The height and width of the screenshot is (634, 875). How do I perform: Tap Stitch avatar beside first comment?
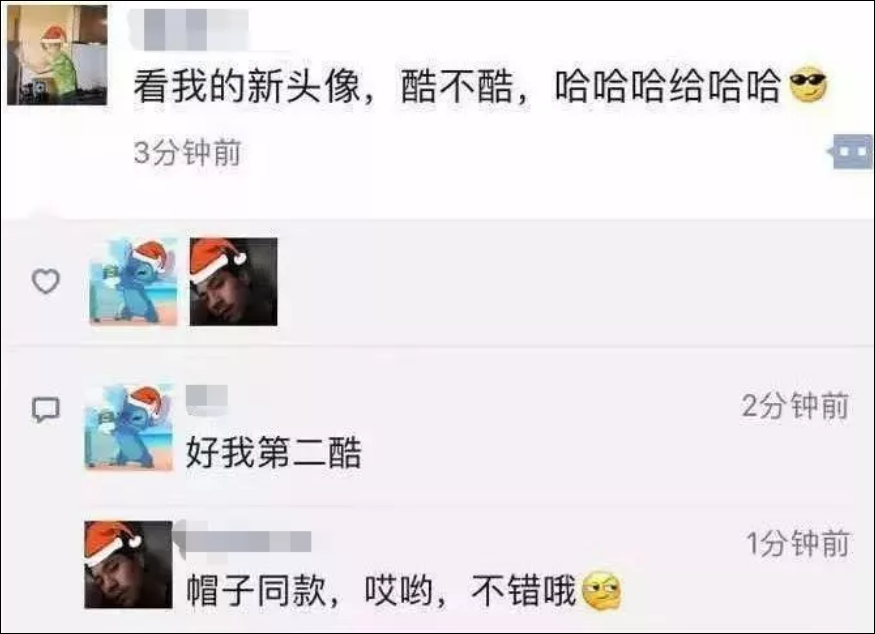tap(129, 426)
